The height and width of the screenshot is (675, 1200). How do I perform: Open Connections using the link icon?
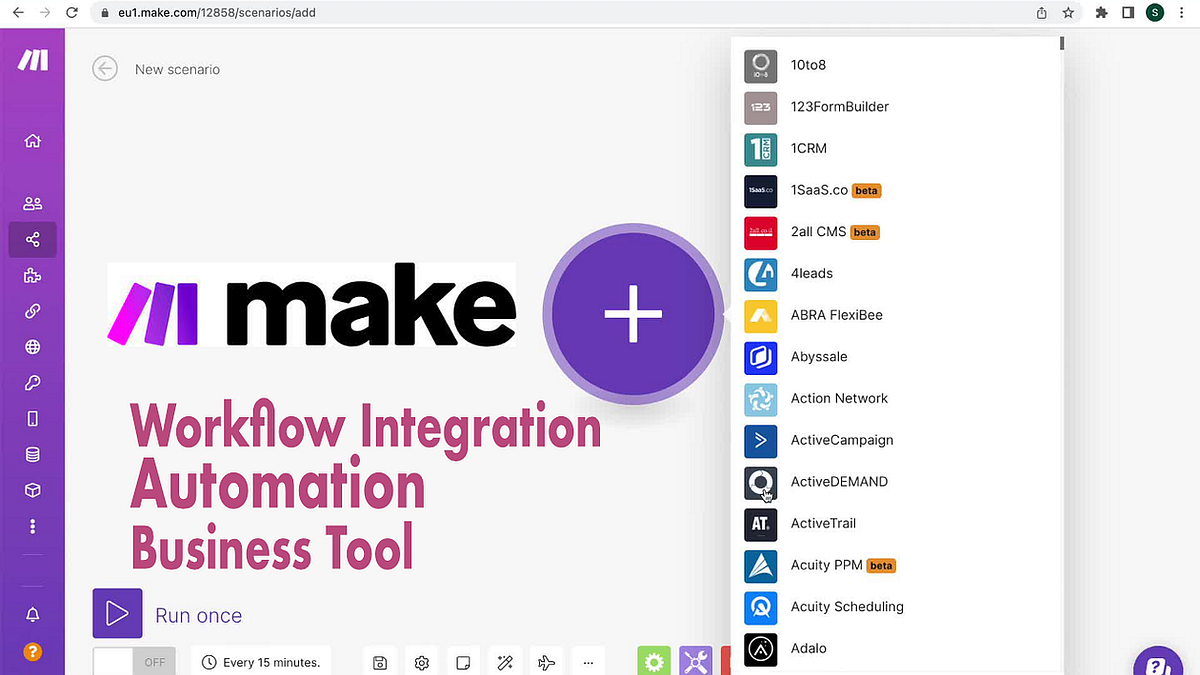click(33, 311)
